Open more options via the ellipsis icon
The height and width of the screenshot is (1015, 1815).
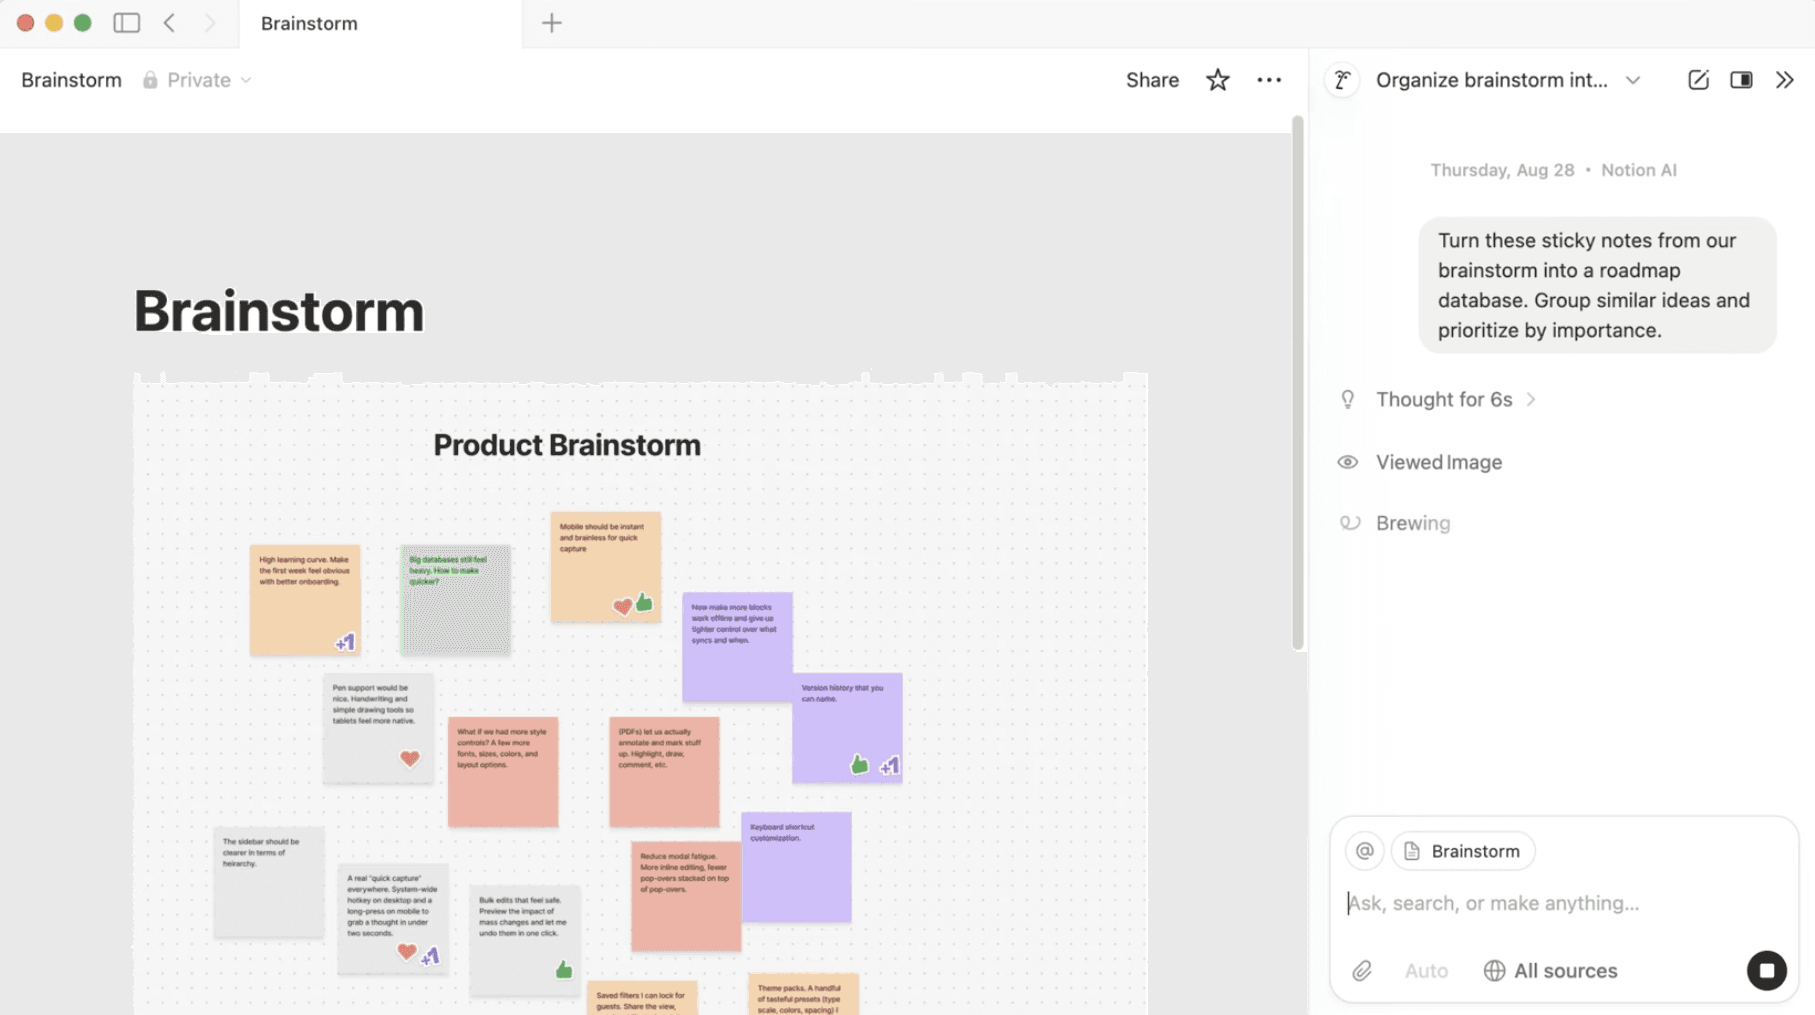[1269, 79]
